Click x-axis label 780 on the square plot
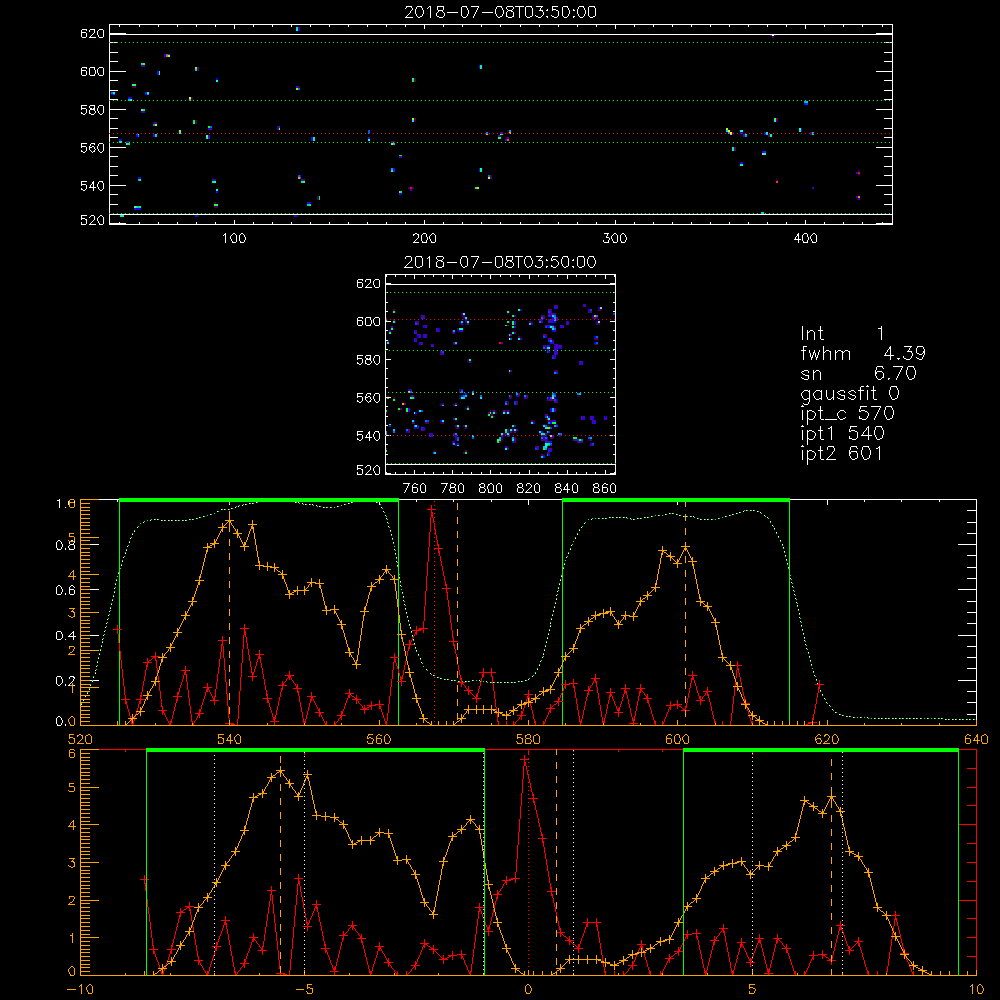 (453, 489)
